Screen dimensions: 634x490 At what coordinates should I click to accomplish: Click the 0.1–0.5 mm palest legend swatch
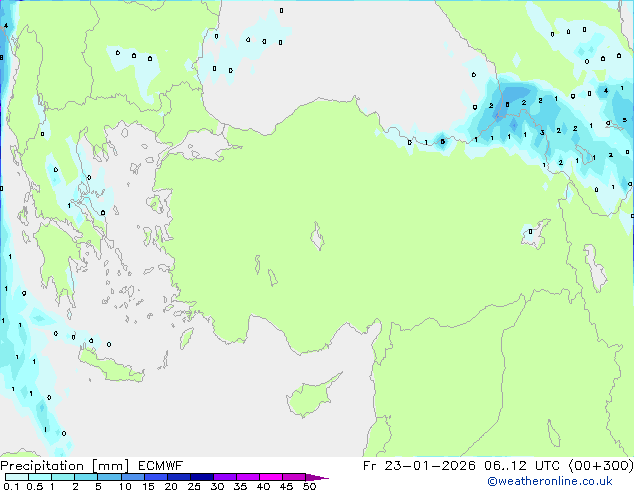(17, 477)
